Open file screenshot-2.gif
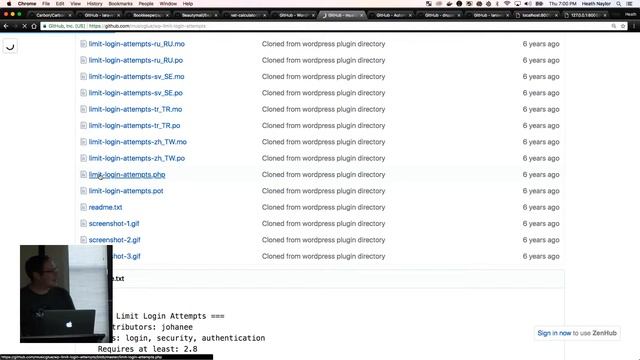 click(x=115, y=240)
